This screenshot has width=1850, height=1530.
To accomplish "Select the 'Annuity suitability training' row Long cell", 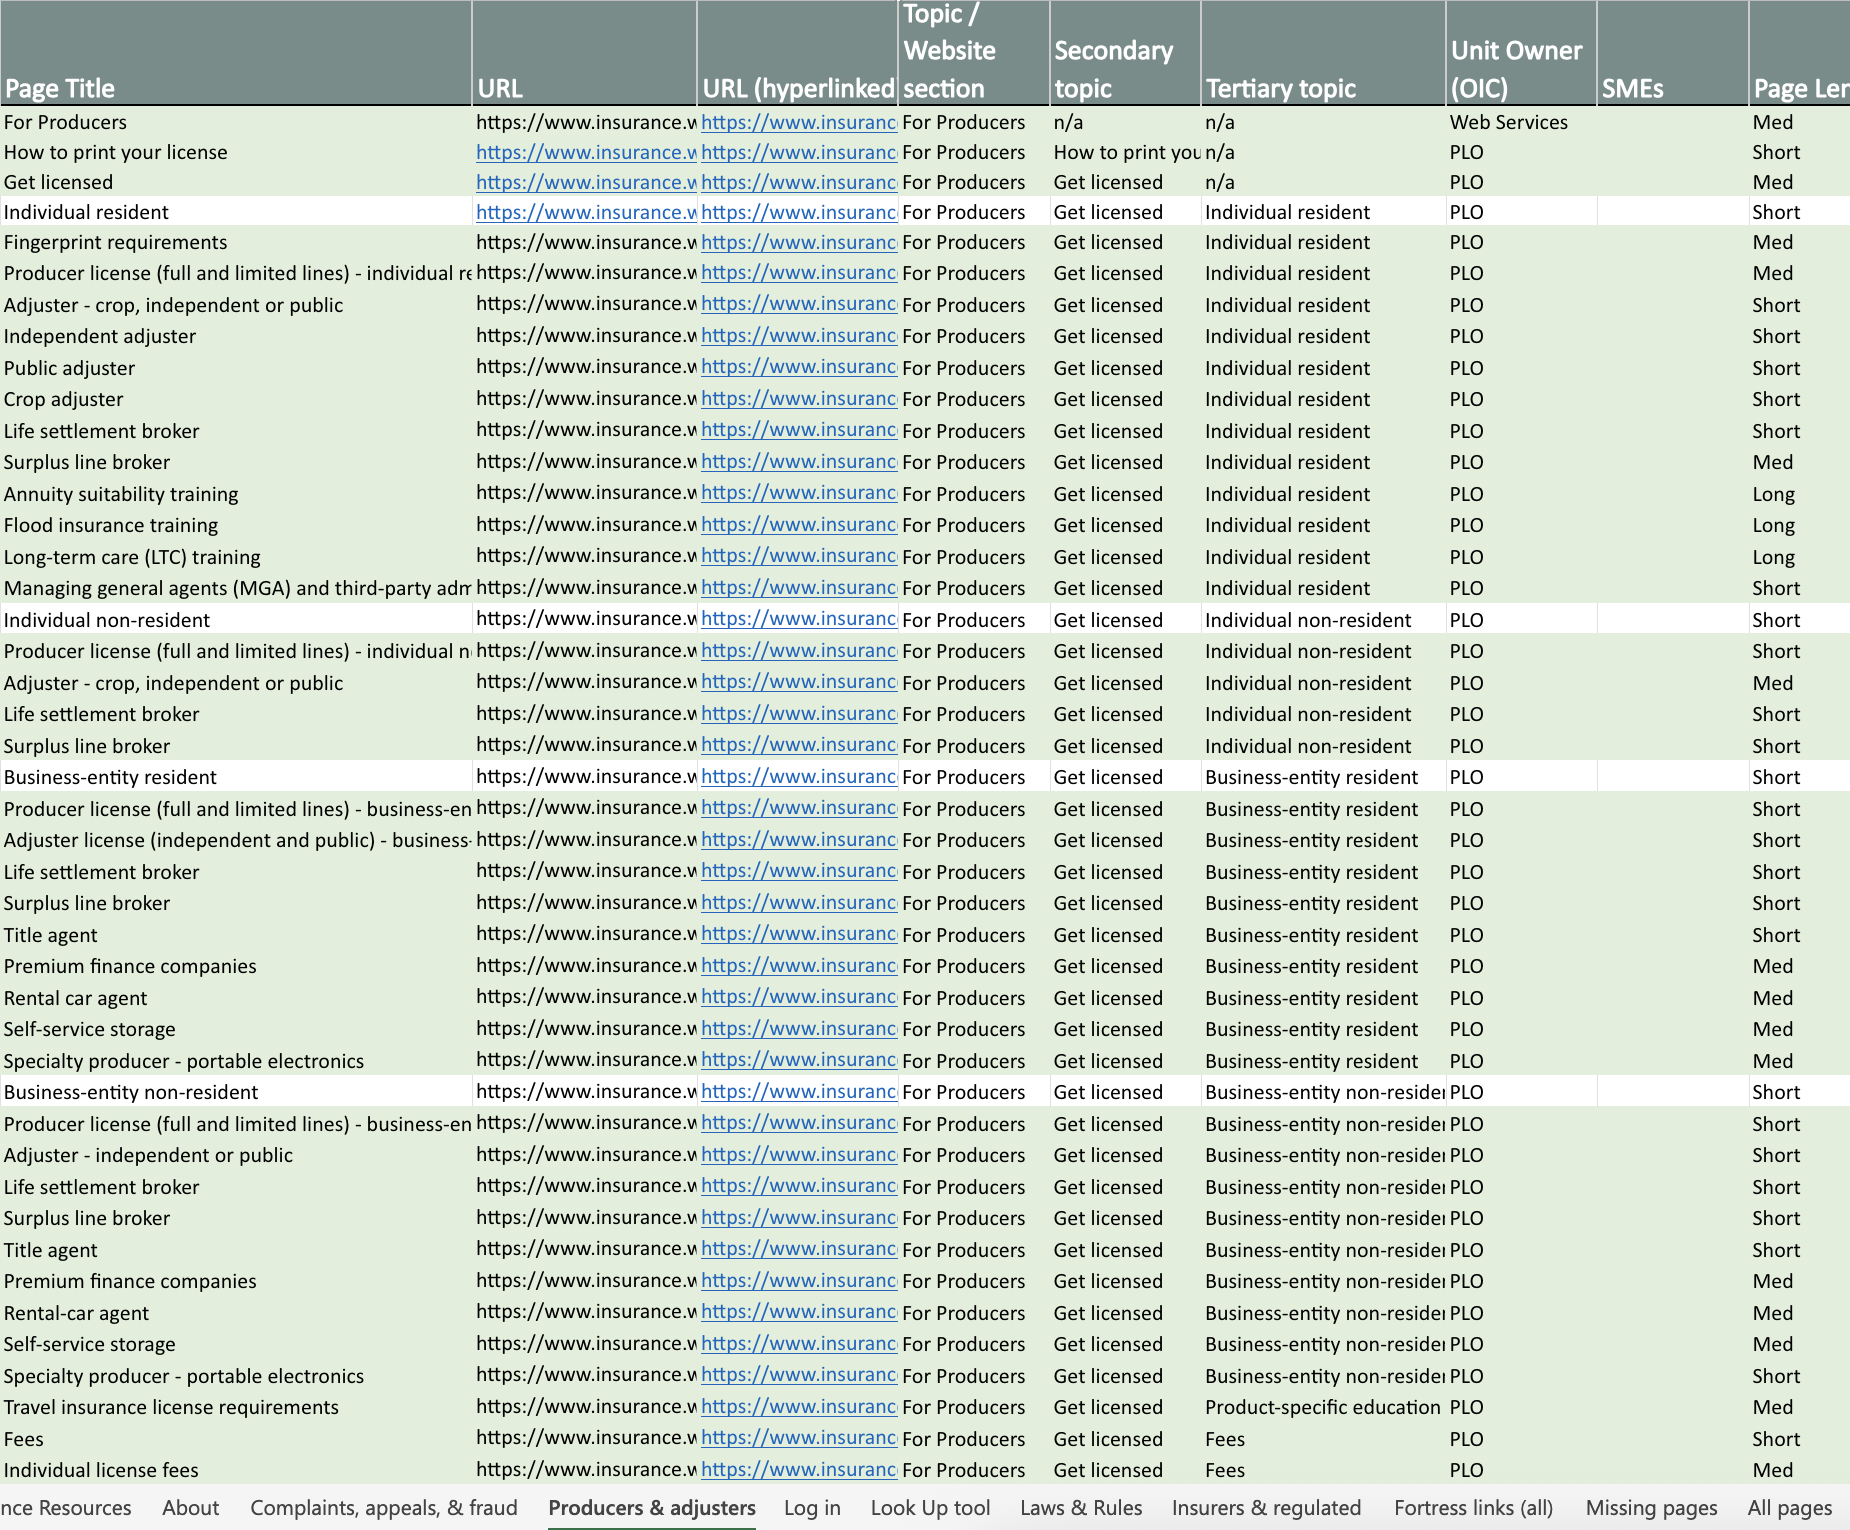I will (1799, 494).
